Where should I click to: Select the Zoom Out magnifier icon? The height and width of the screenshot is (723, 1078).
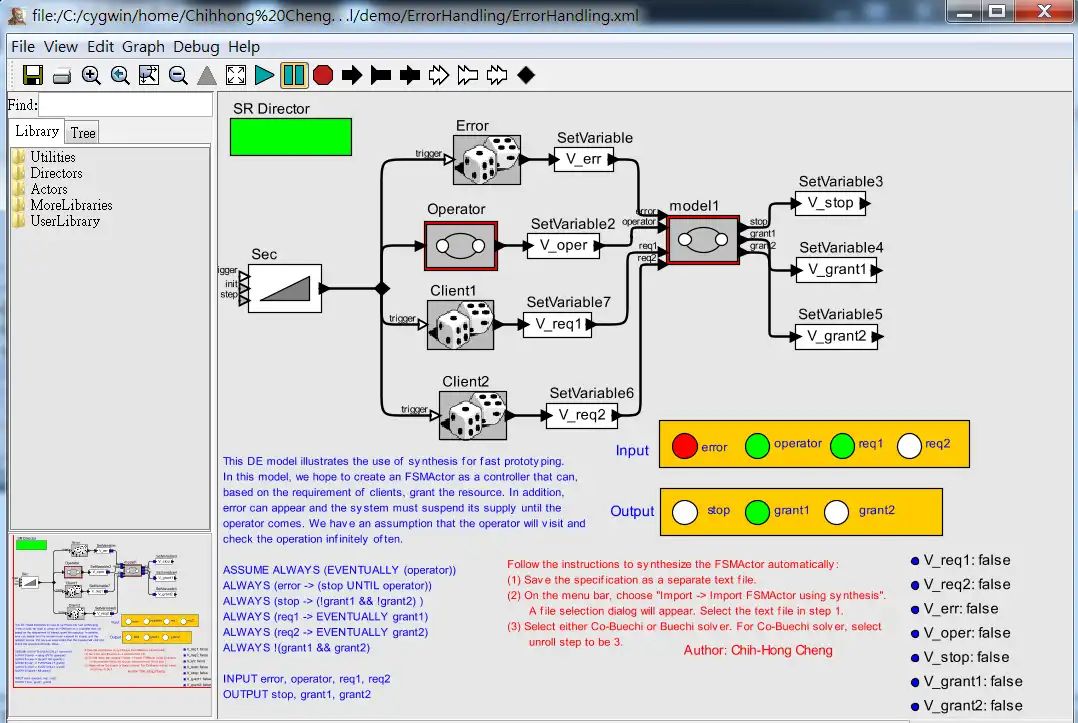[x=177, y=75]
